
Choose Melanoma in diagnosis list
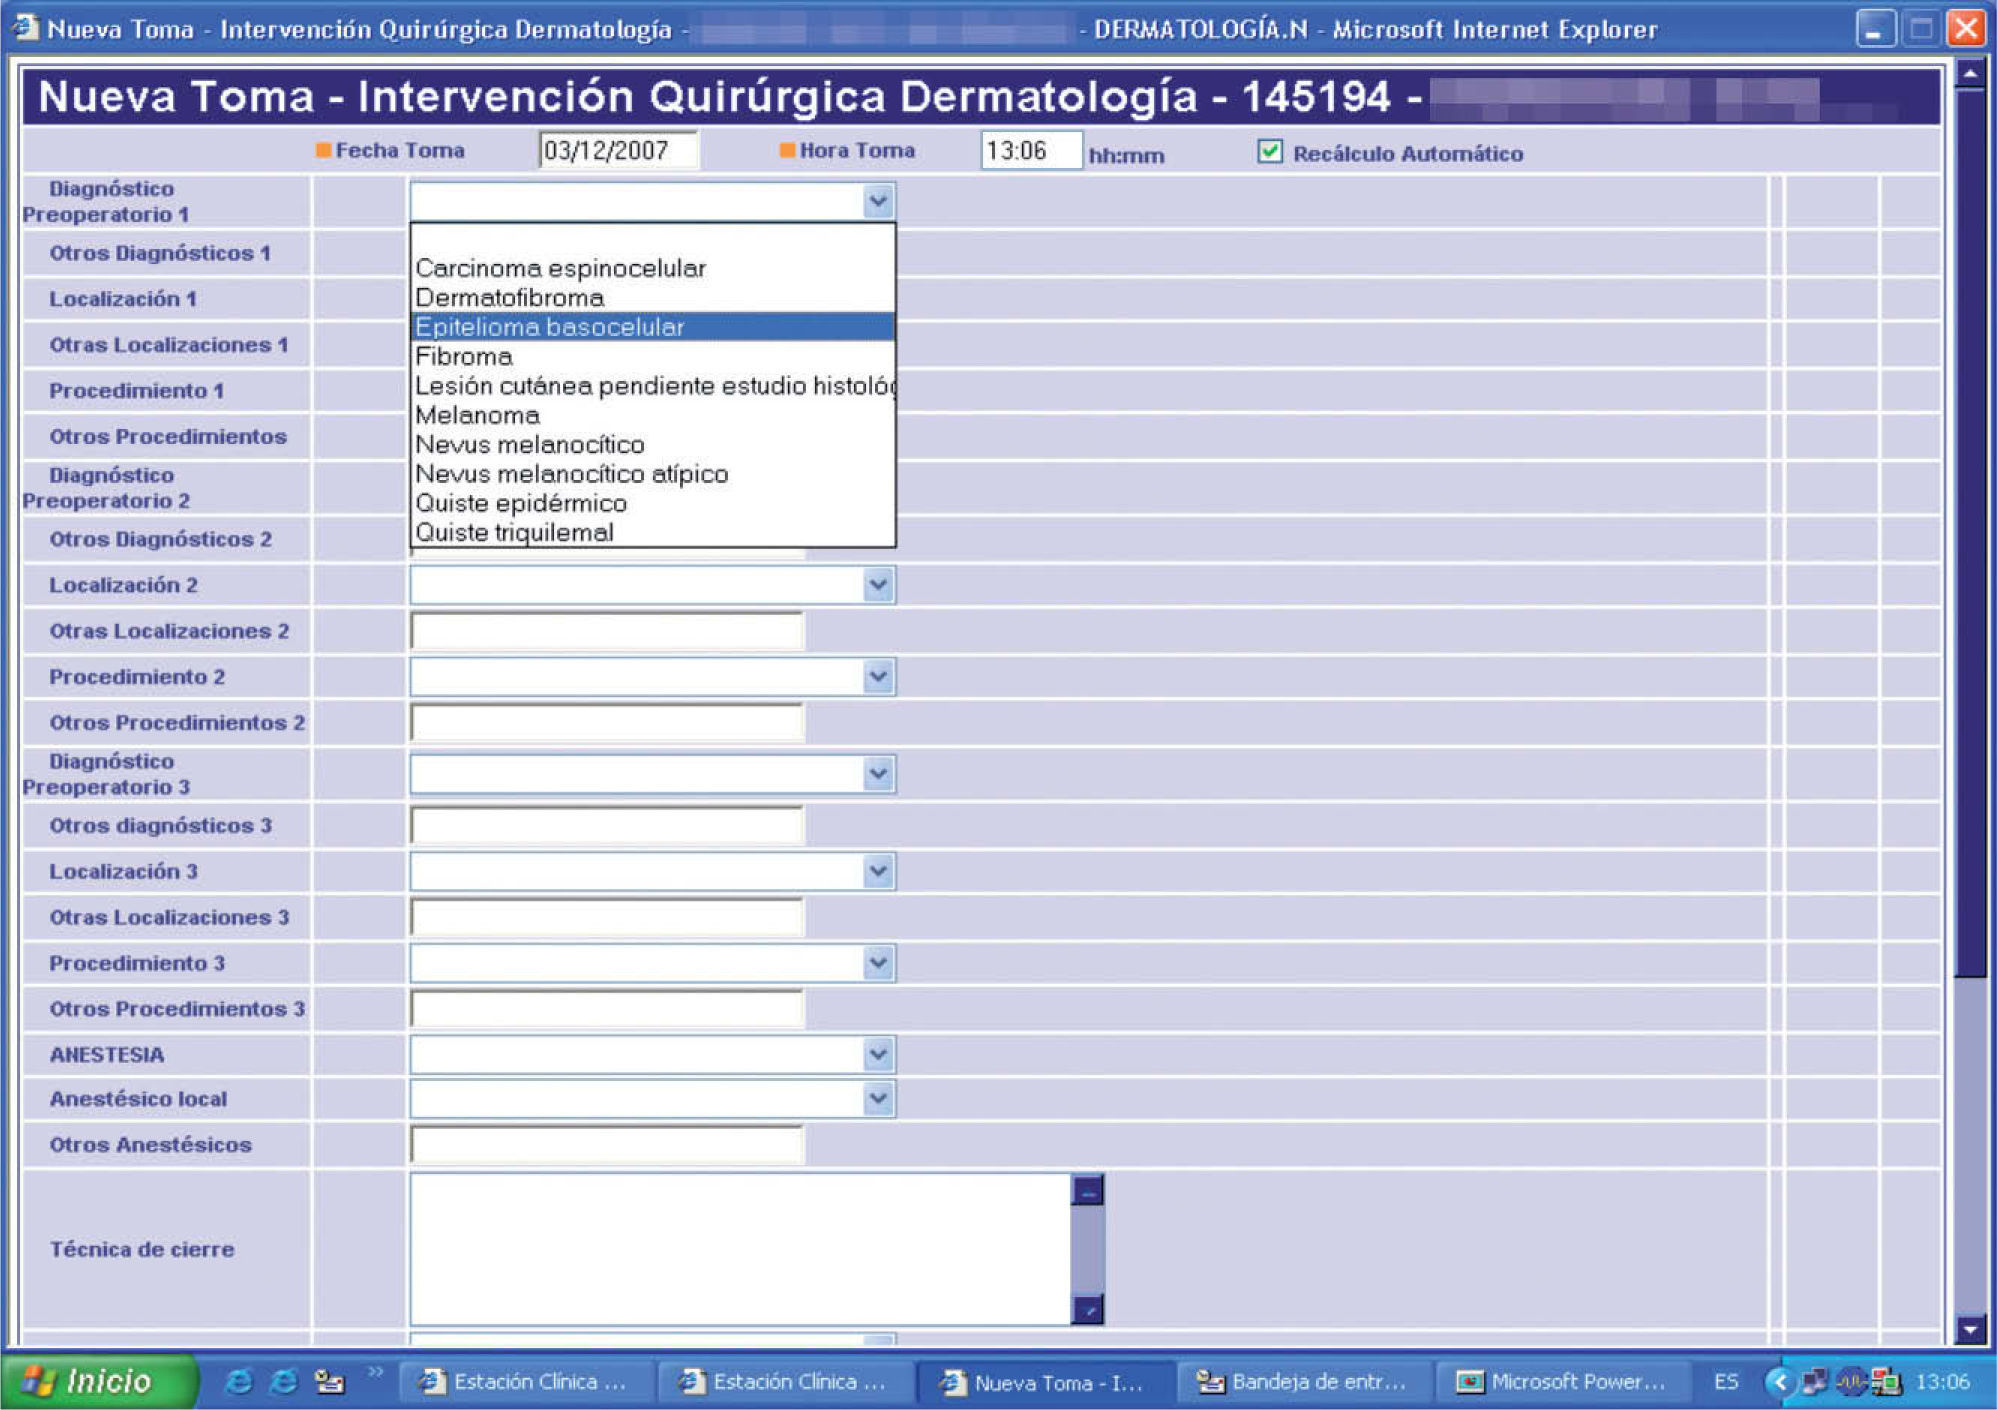point(478,415)
